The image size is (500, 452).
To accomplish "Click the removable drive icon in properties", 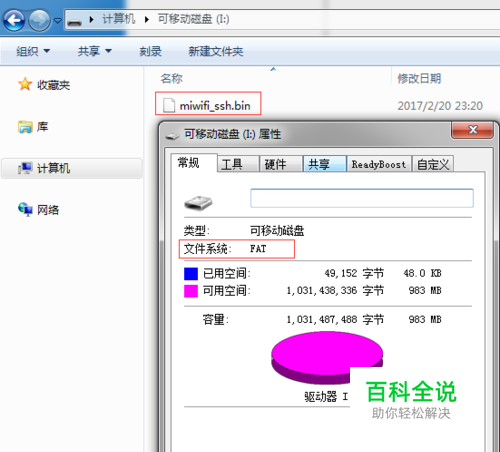I will point(198,202).
